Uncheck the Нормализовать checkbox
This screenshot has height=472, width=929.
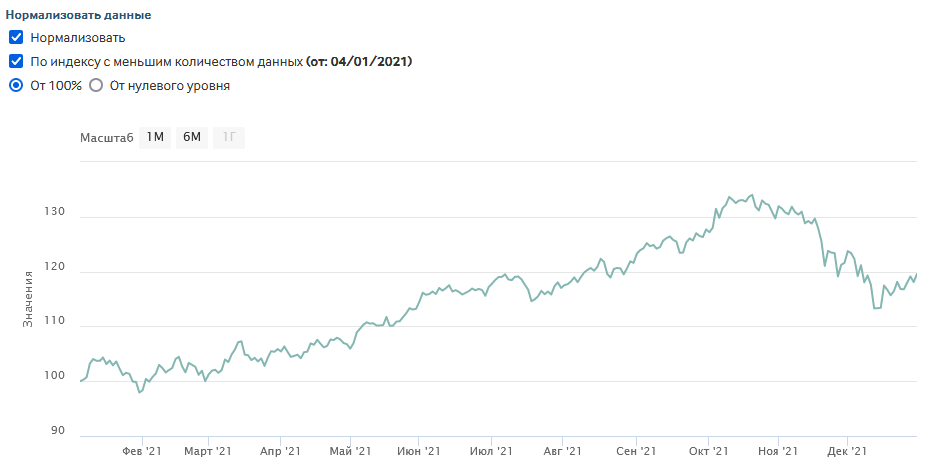[x=16, y=38]
